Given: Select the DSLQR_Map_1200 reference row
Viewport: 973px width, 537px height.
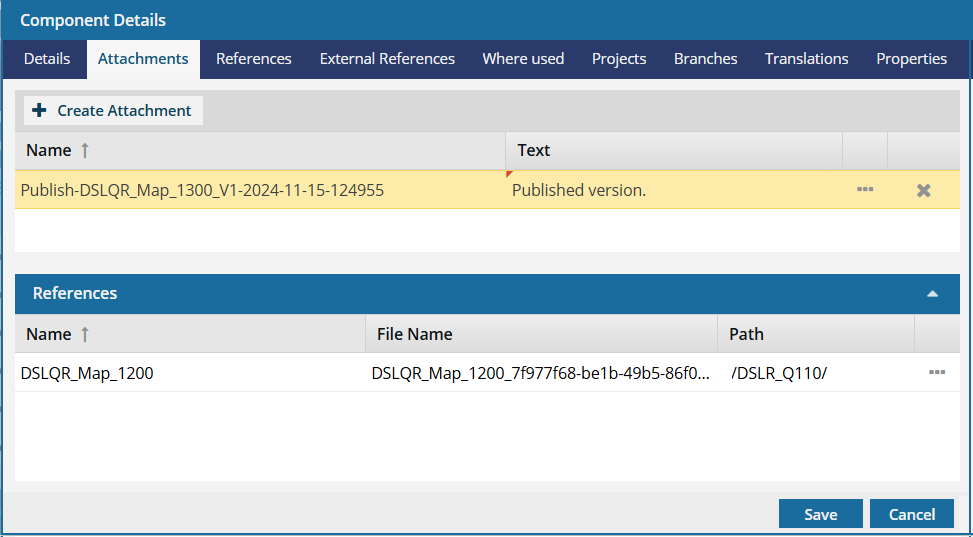Looking at the screenshot, I should 487,372.
